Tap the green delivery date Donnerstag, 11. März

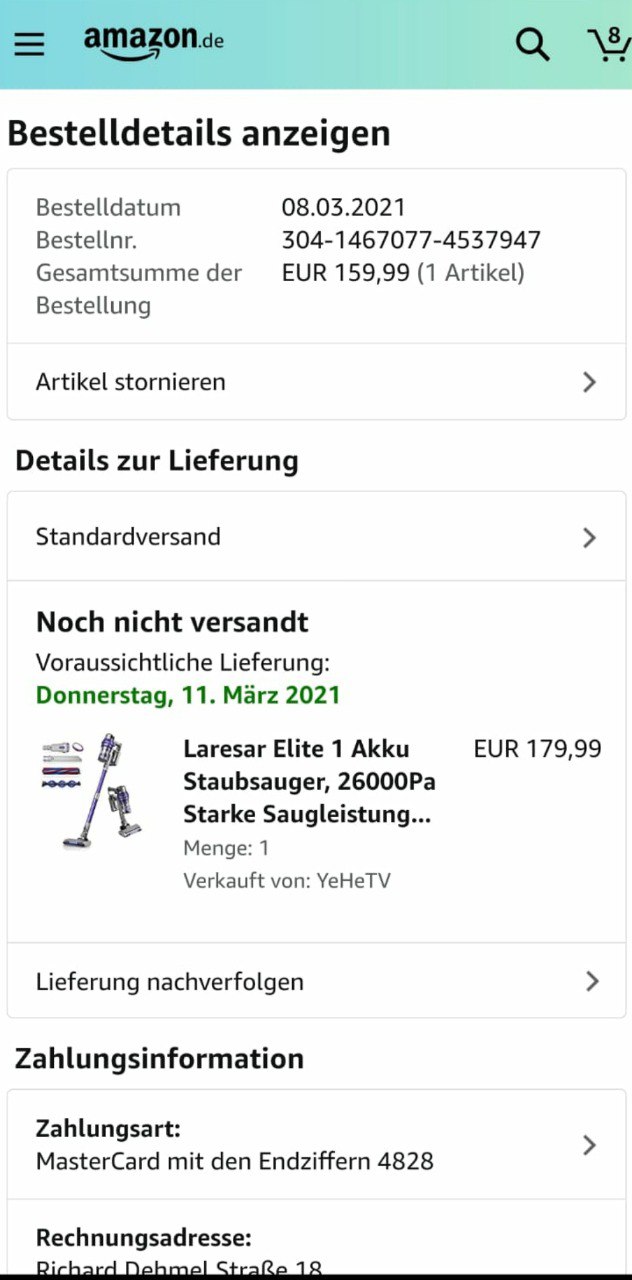tap(188, 695)
